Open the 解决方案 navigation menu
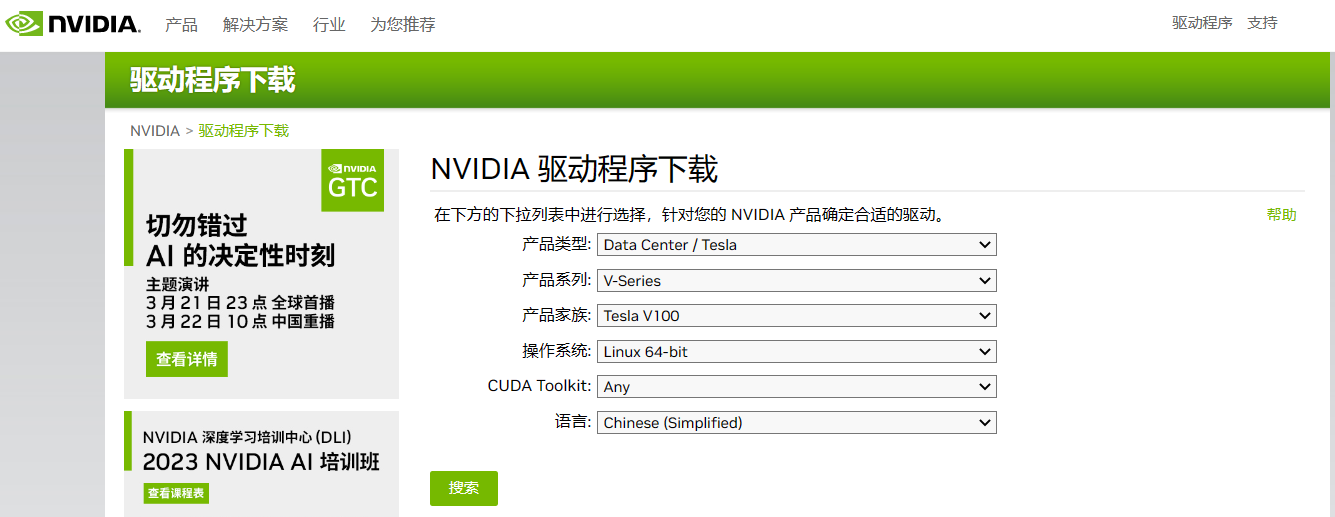 (x=255, y=24)
